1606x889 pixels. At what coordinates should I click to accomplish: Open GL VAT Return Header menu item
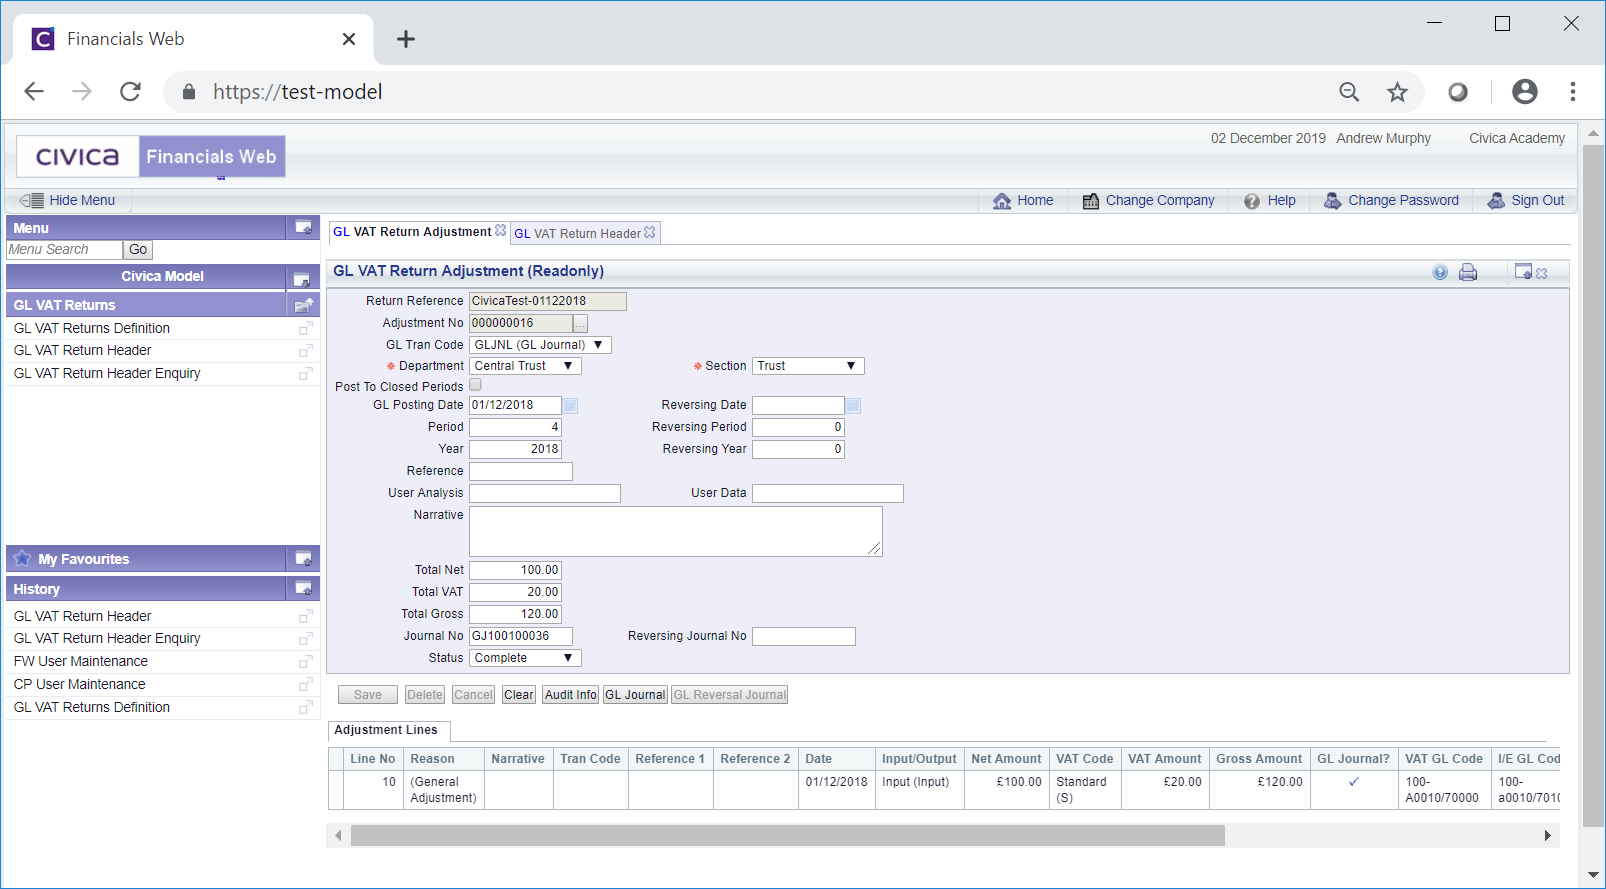(83, 351)
